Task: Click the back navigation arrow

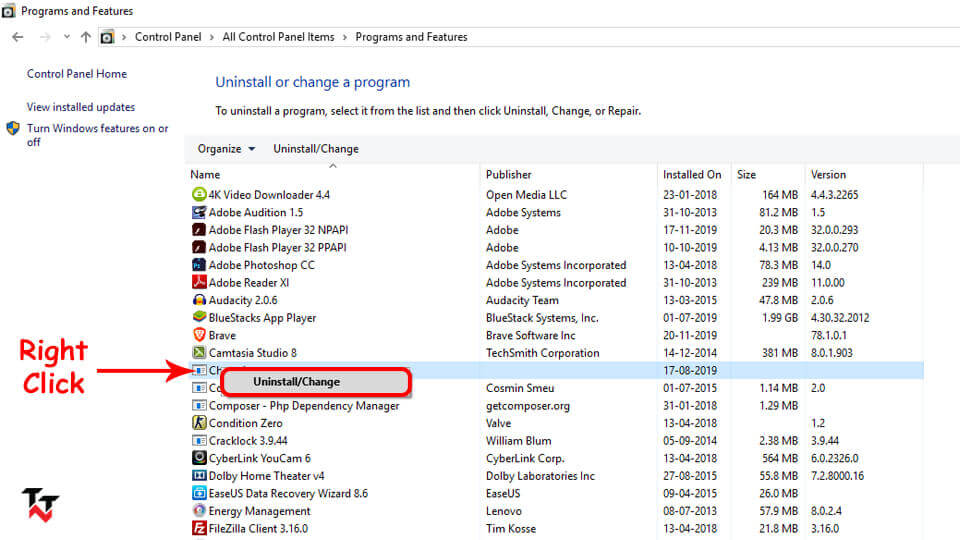Action: [18, 37]
